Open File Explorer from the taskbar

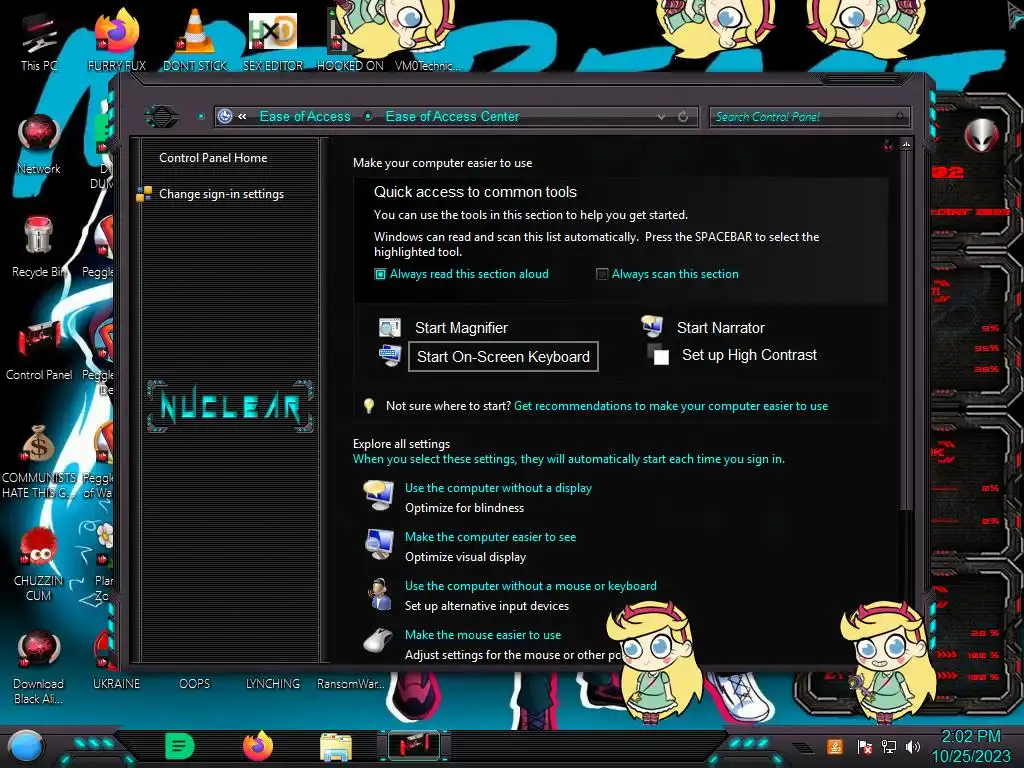(336, 746)
